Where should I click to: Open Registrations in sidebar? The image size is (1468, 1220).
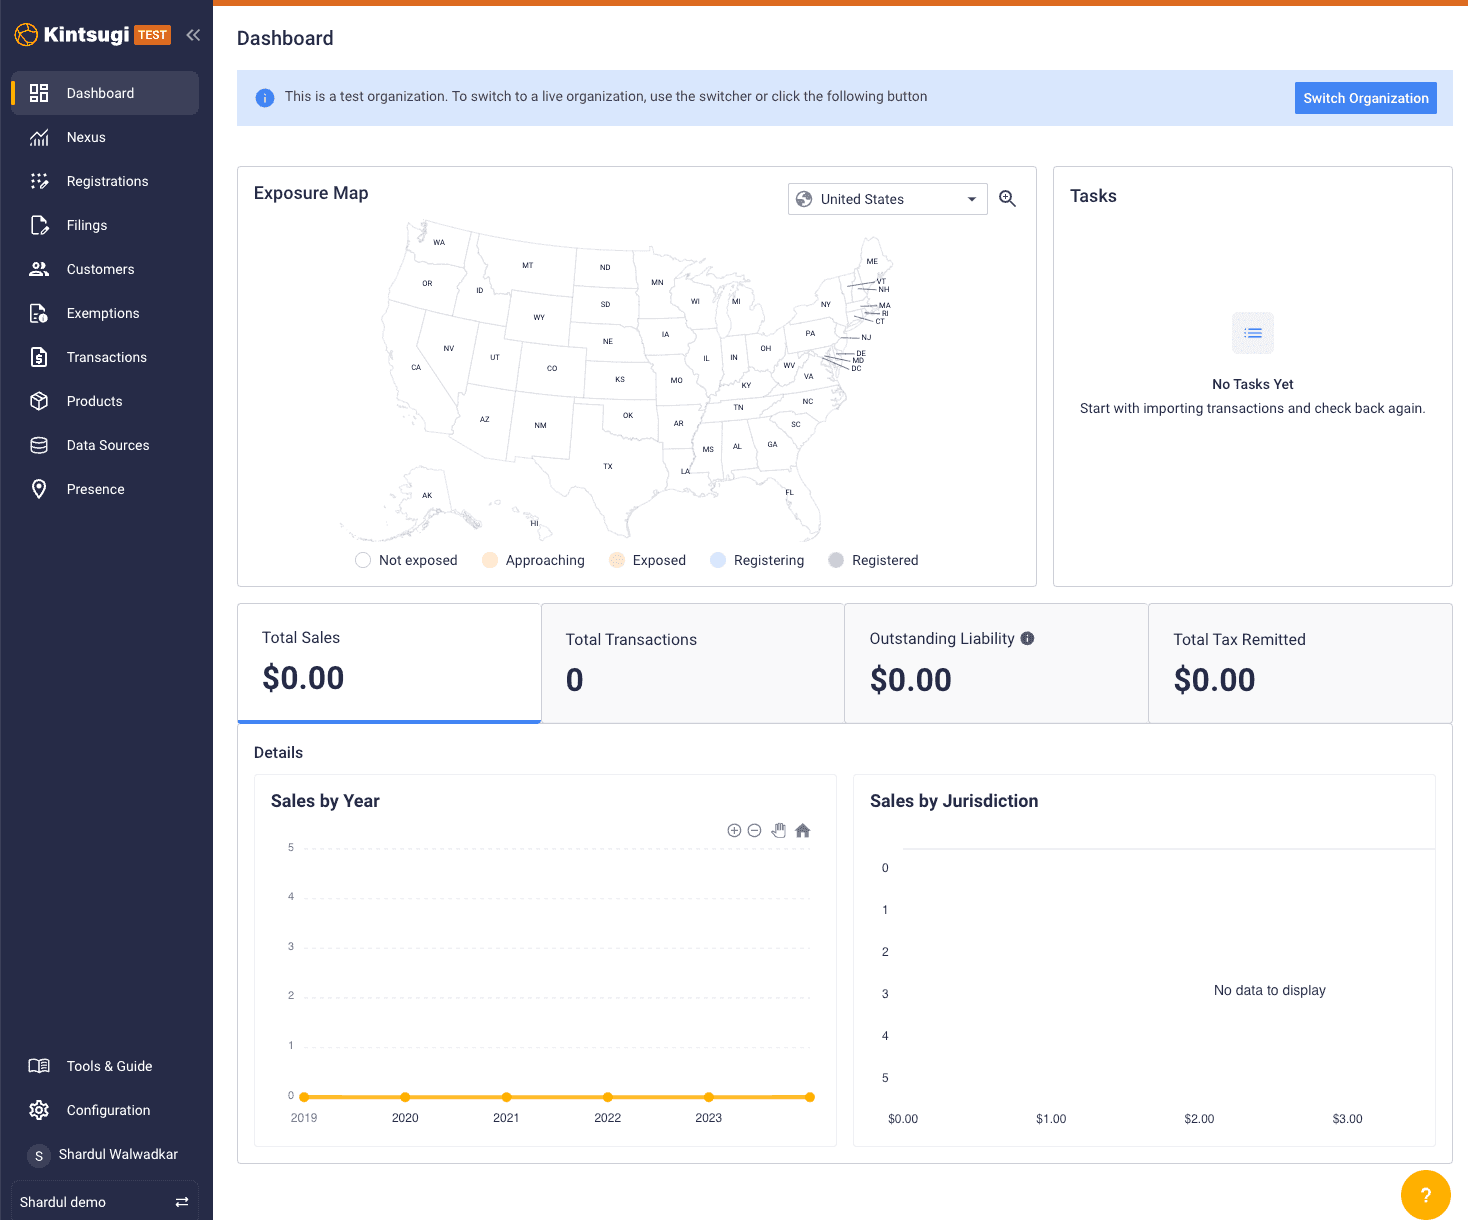105,181
